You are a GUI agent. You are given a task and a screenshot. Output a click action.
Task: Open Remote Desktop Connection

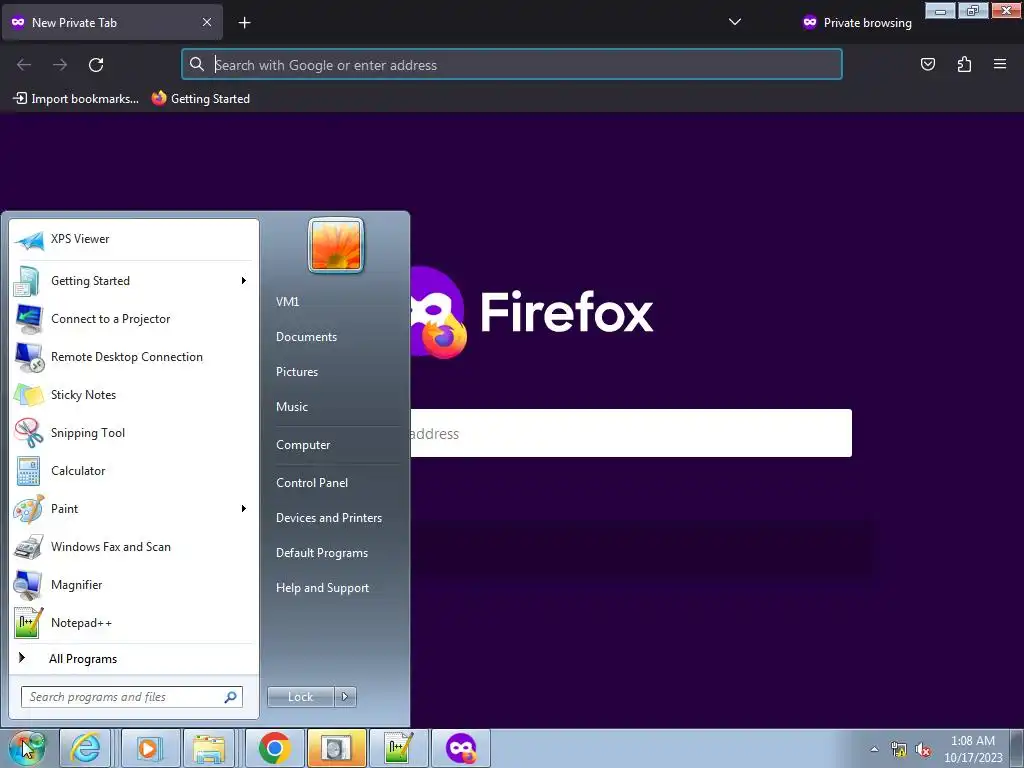[x=134, y=357]
